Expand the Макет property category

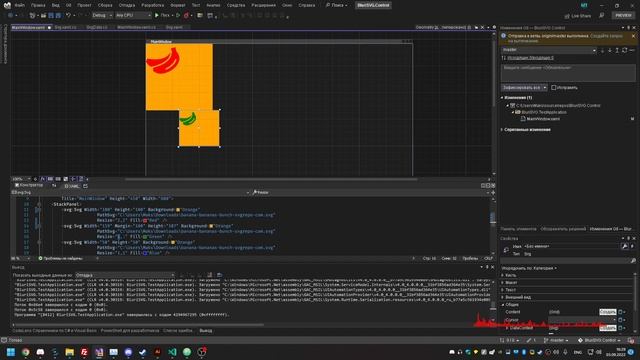(503, 283)
